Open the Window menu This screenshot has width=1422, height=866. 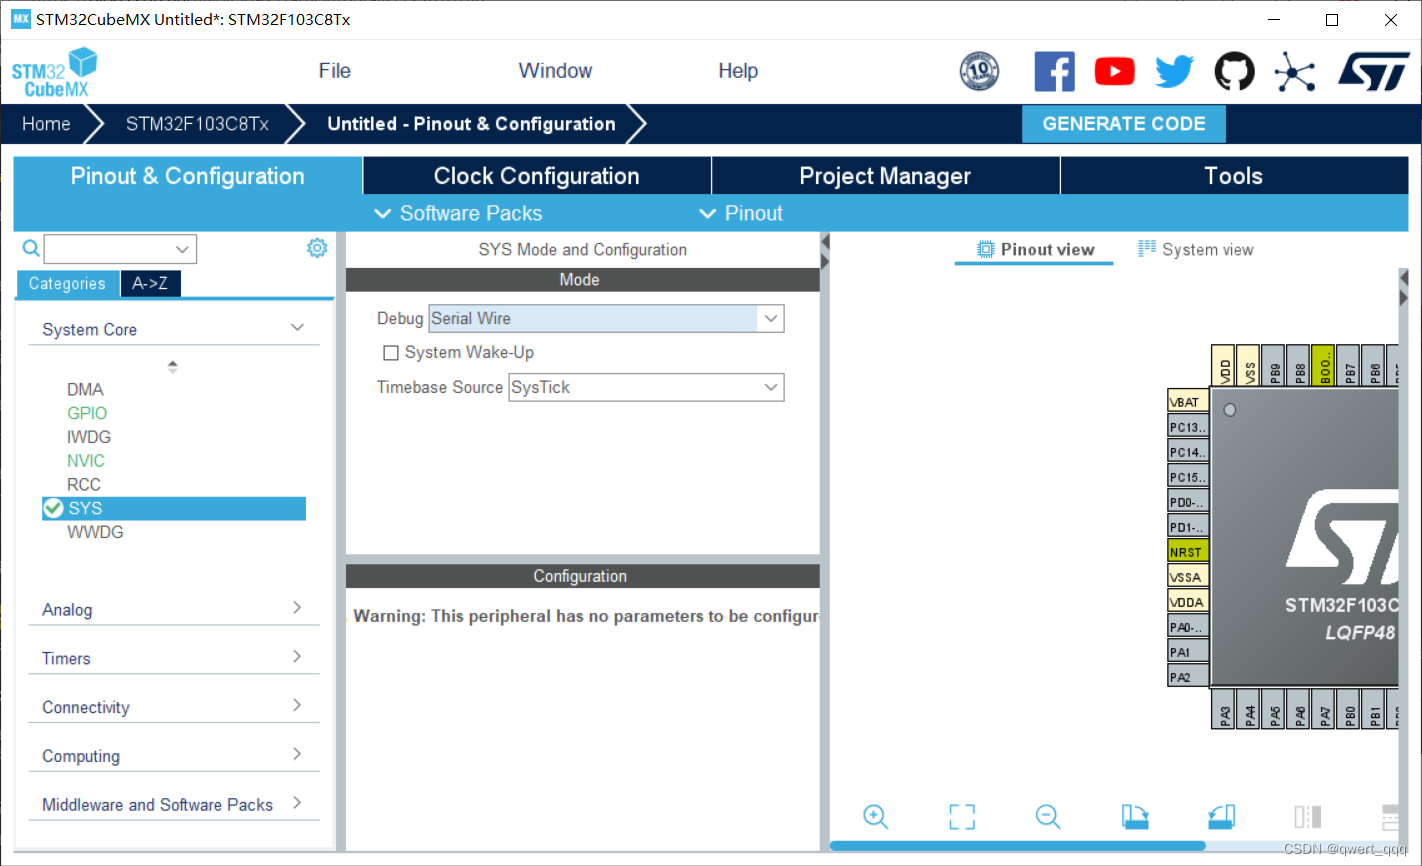tap(555, 71)
